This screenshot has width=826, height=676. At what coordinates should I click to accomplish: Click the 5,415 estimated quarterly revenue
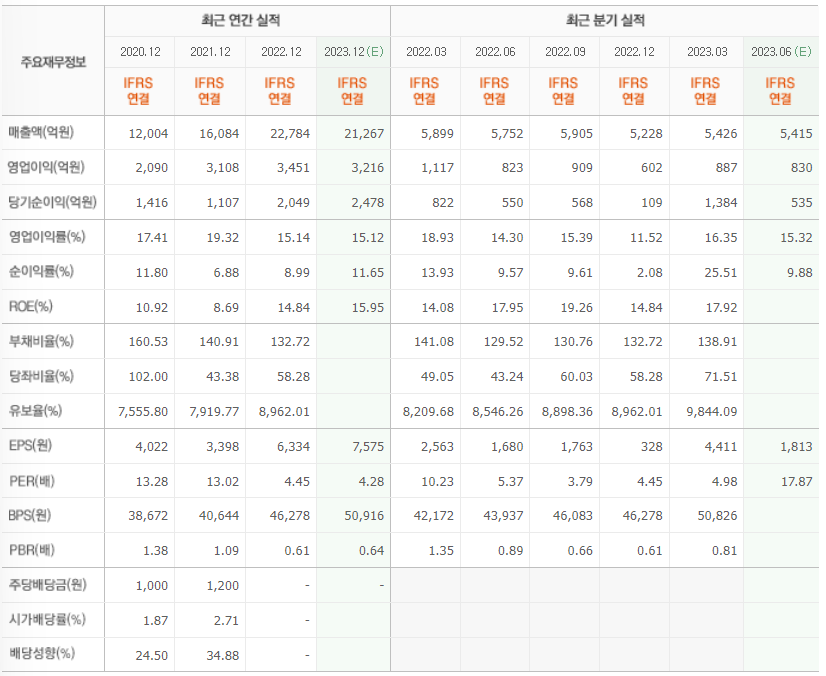click(x=796, y=134)
